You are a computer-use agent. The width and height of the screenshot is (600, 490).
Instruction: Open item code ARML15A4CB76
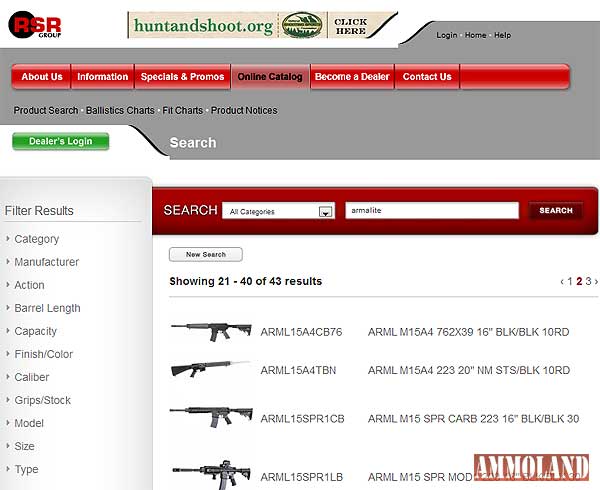(x=302, y=332)
